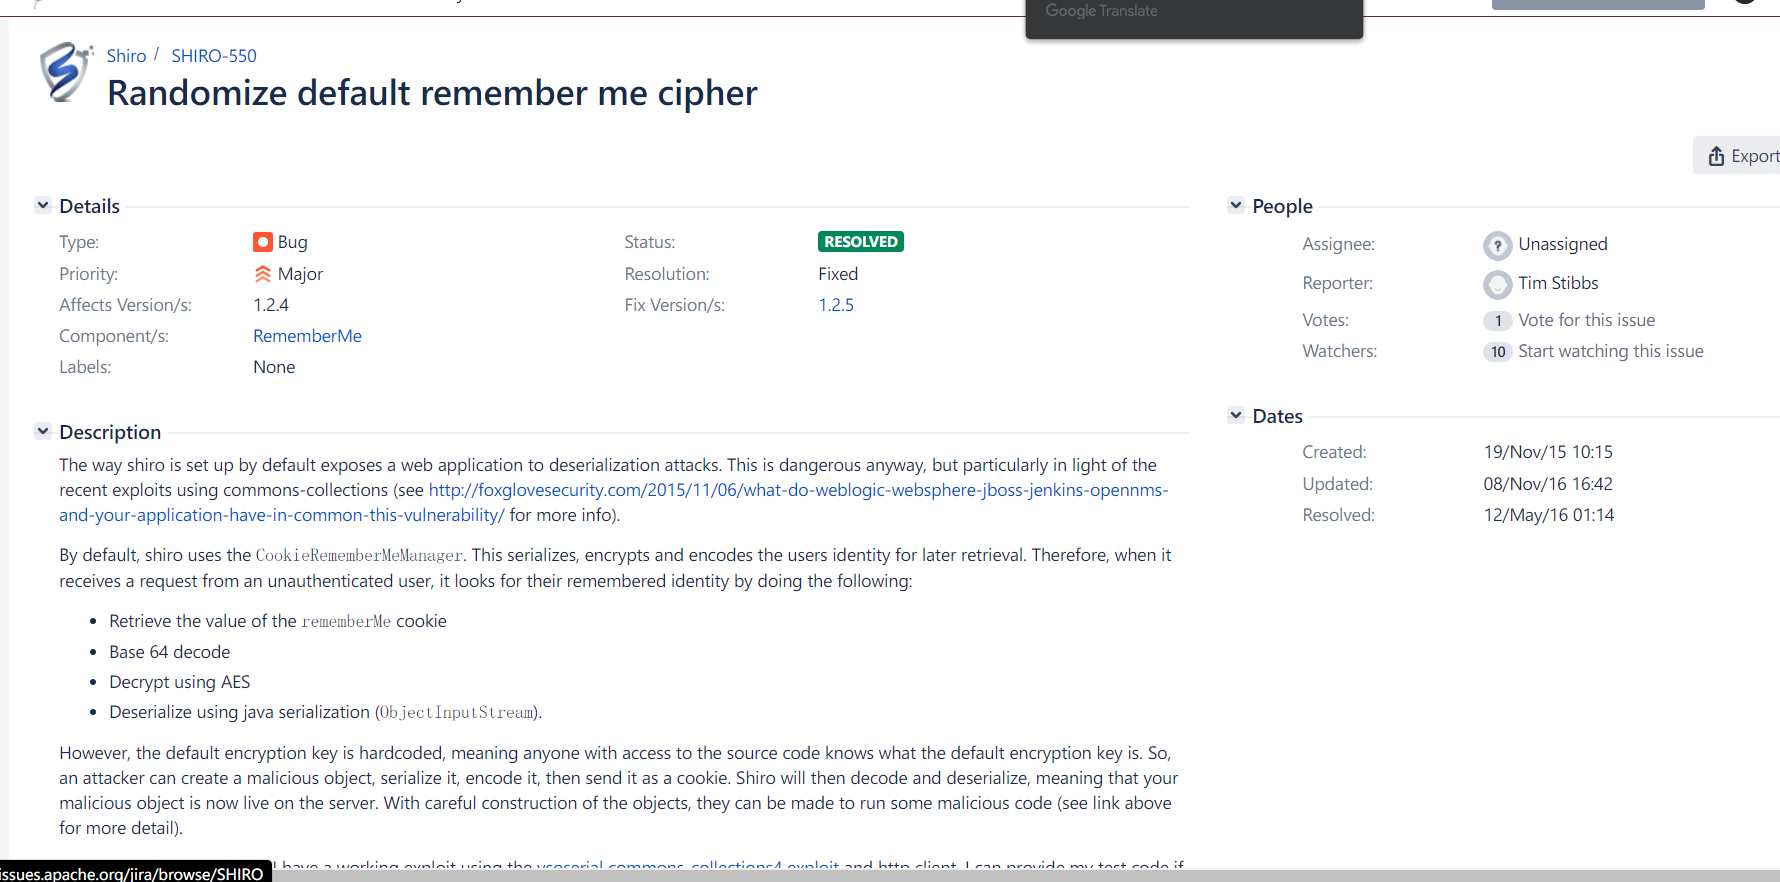Open the foxglovesecurity.com article link
Screen dimensions: 1780x882
pos(798,490)
